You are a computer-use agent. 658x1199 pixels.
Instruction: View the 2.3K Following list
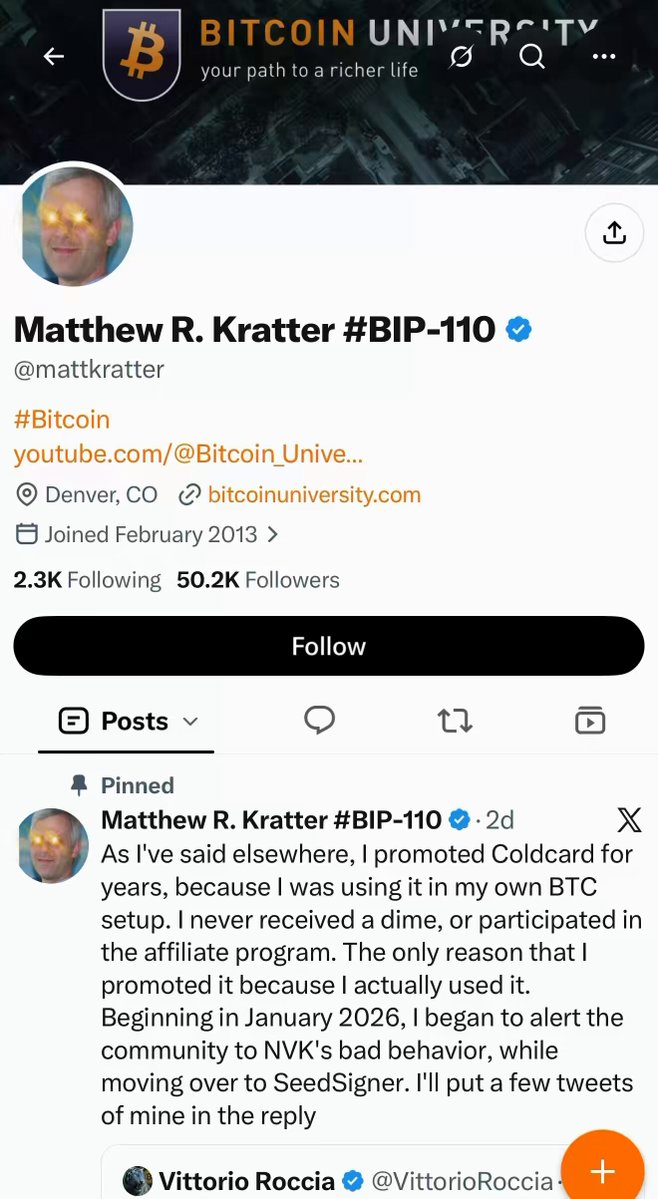coord(87,580)
